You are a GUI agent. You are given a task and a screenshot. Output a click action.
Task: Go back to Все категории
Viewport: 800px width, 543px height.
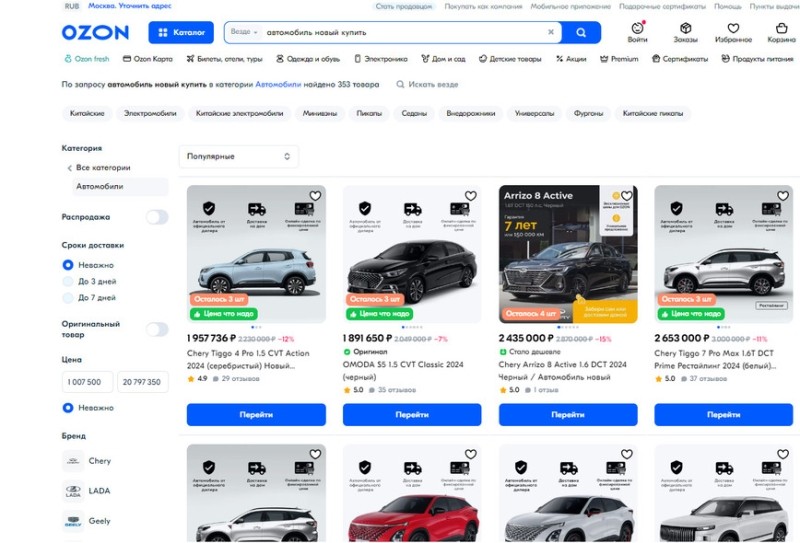coord(102,168)
